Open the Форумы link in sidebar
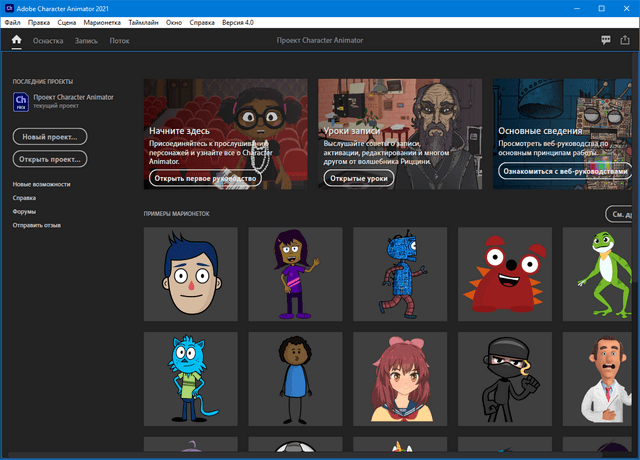Screen dimensions: 640x460 coord(24,212)
